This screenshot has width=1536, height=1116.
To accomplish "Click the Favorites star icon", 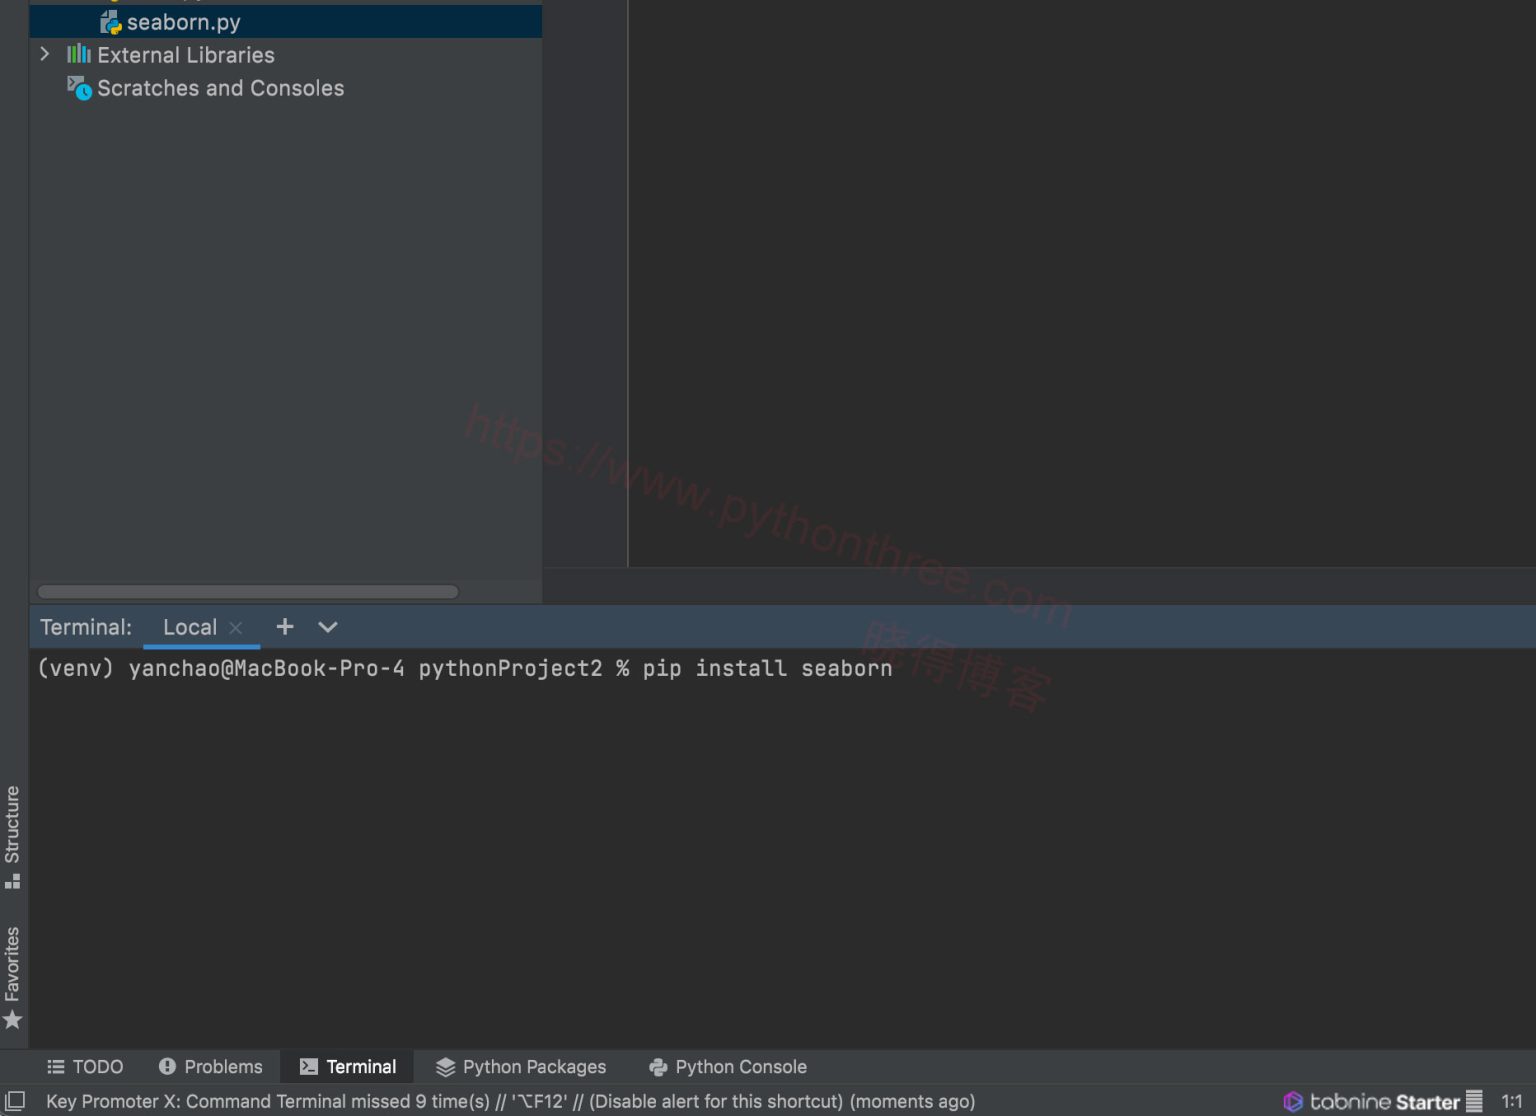I will pyautogui.click(x=12, y=1020).
